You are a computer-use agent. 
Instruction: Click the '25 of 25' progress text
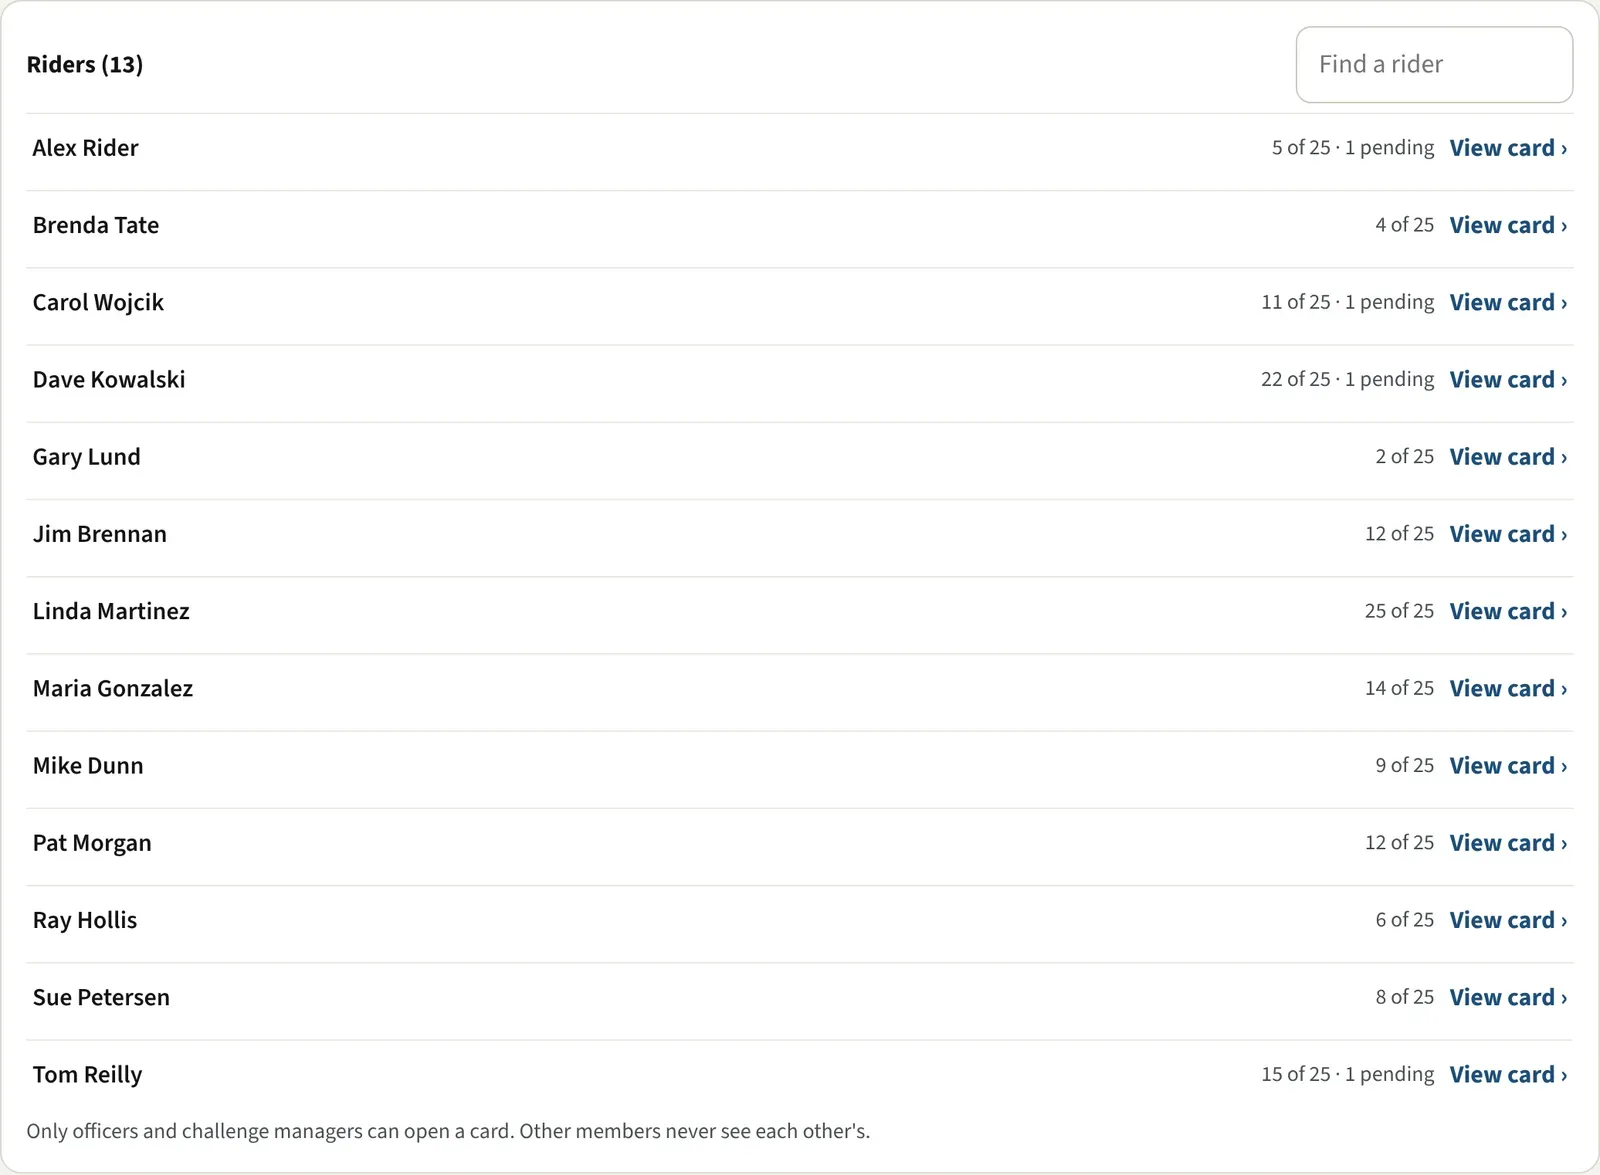[x=1400, y=611]
